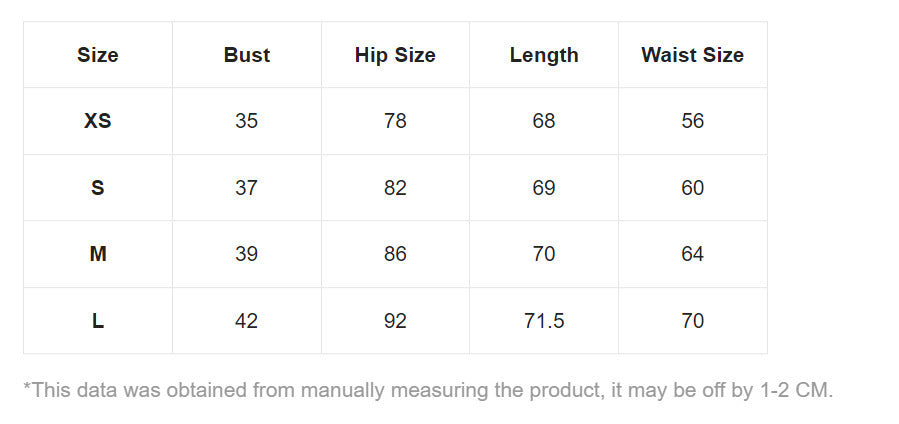Image resolution: width=899 pixels, height=424 pixels.
Task: Click the S length value 69
Action: [544, 188]
